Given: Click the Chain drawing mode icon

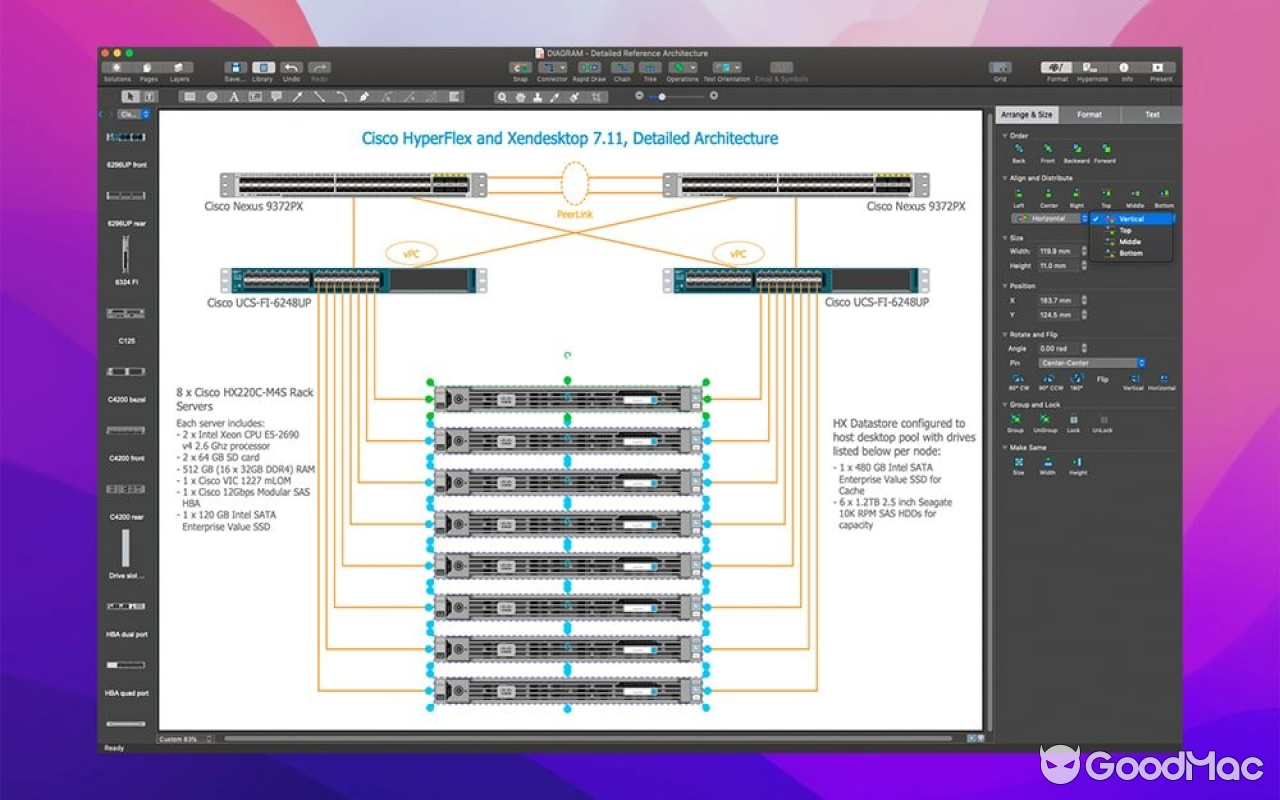Looking at the screenshot, I should 623,67.
